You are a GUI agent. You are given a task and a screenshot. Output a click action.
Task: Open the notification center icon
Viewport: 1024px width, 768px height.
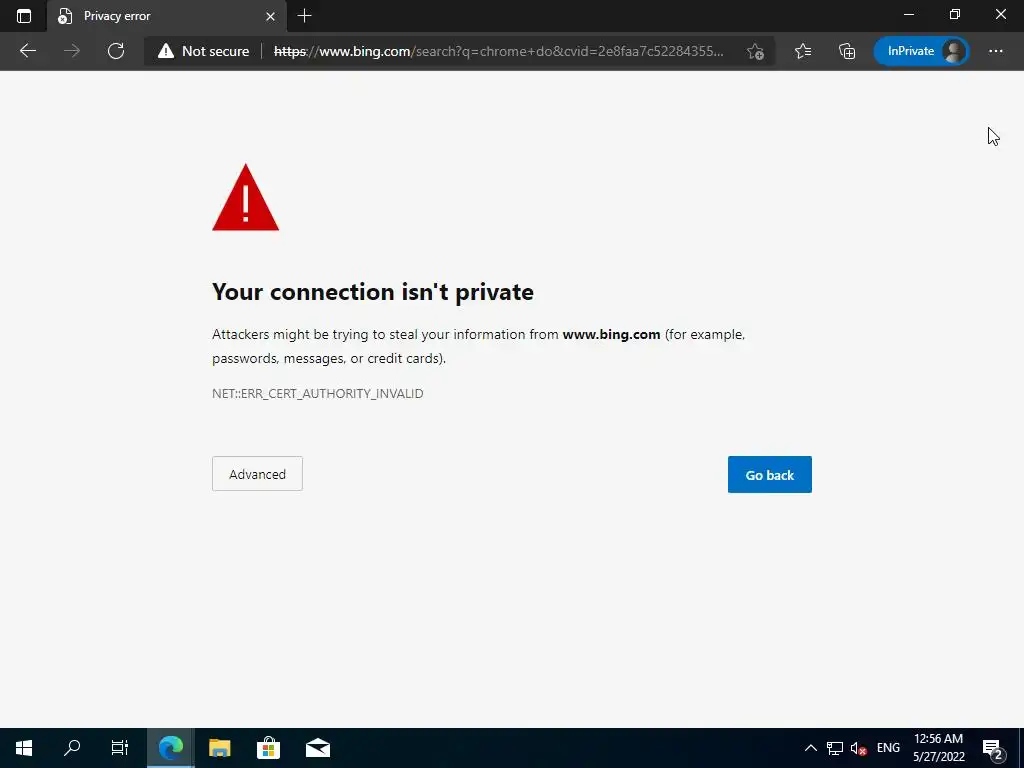click(x=993, y=748)
